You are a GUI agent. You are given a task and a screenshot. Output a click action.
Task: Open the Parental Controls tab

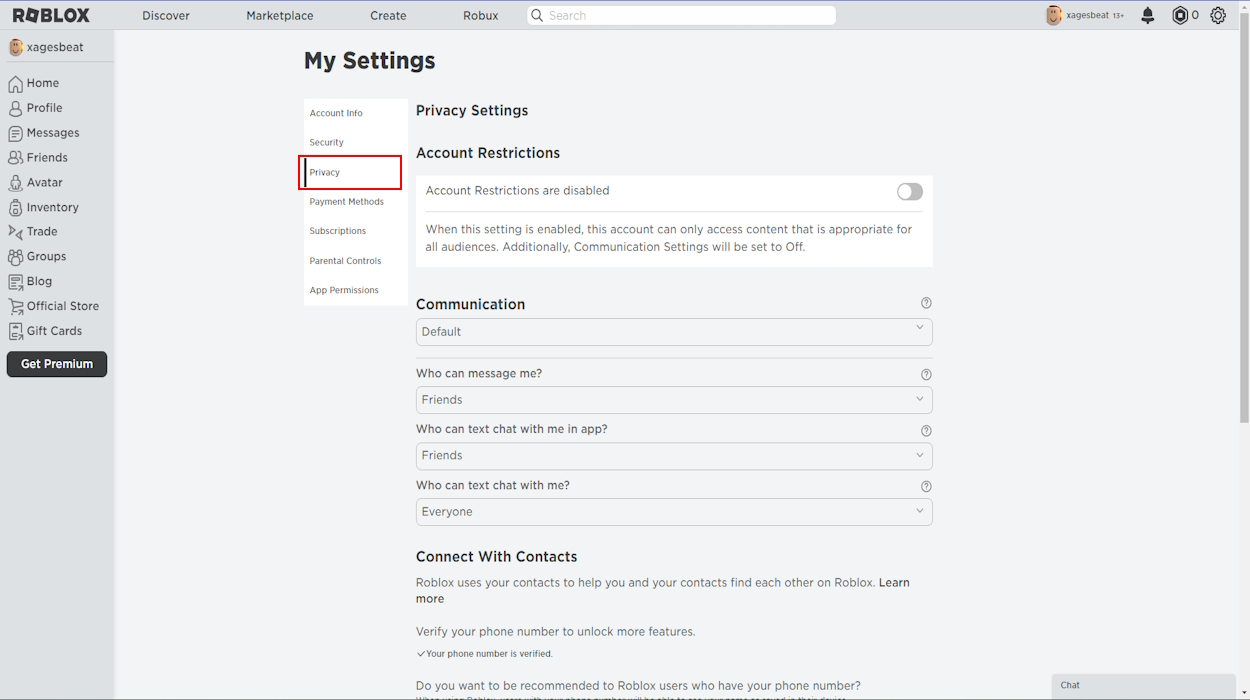click(x=345, y=260)
